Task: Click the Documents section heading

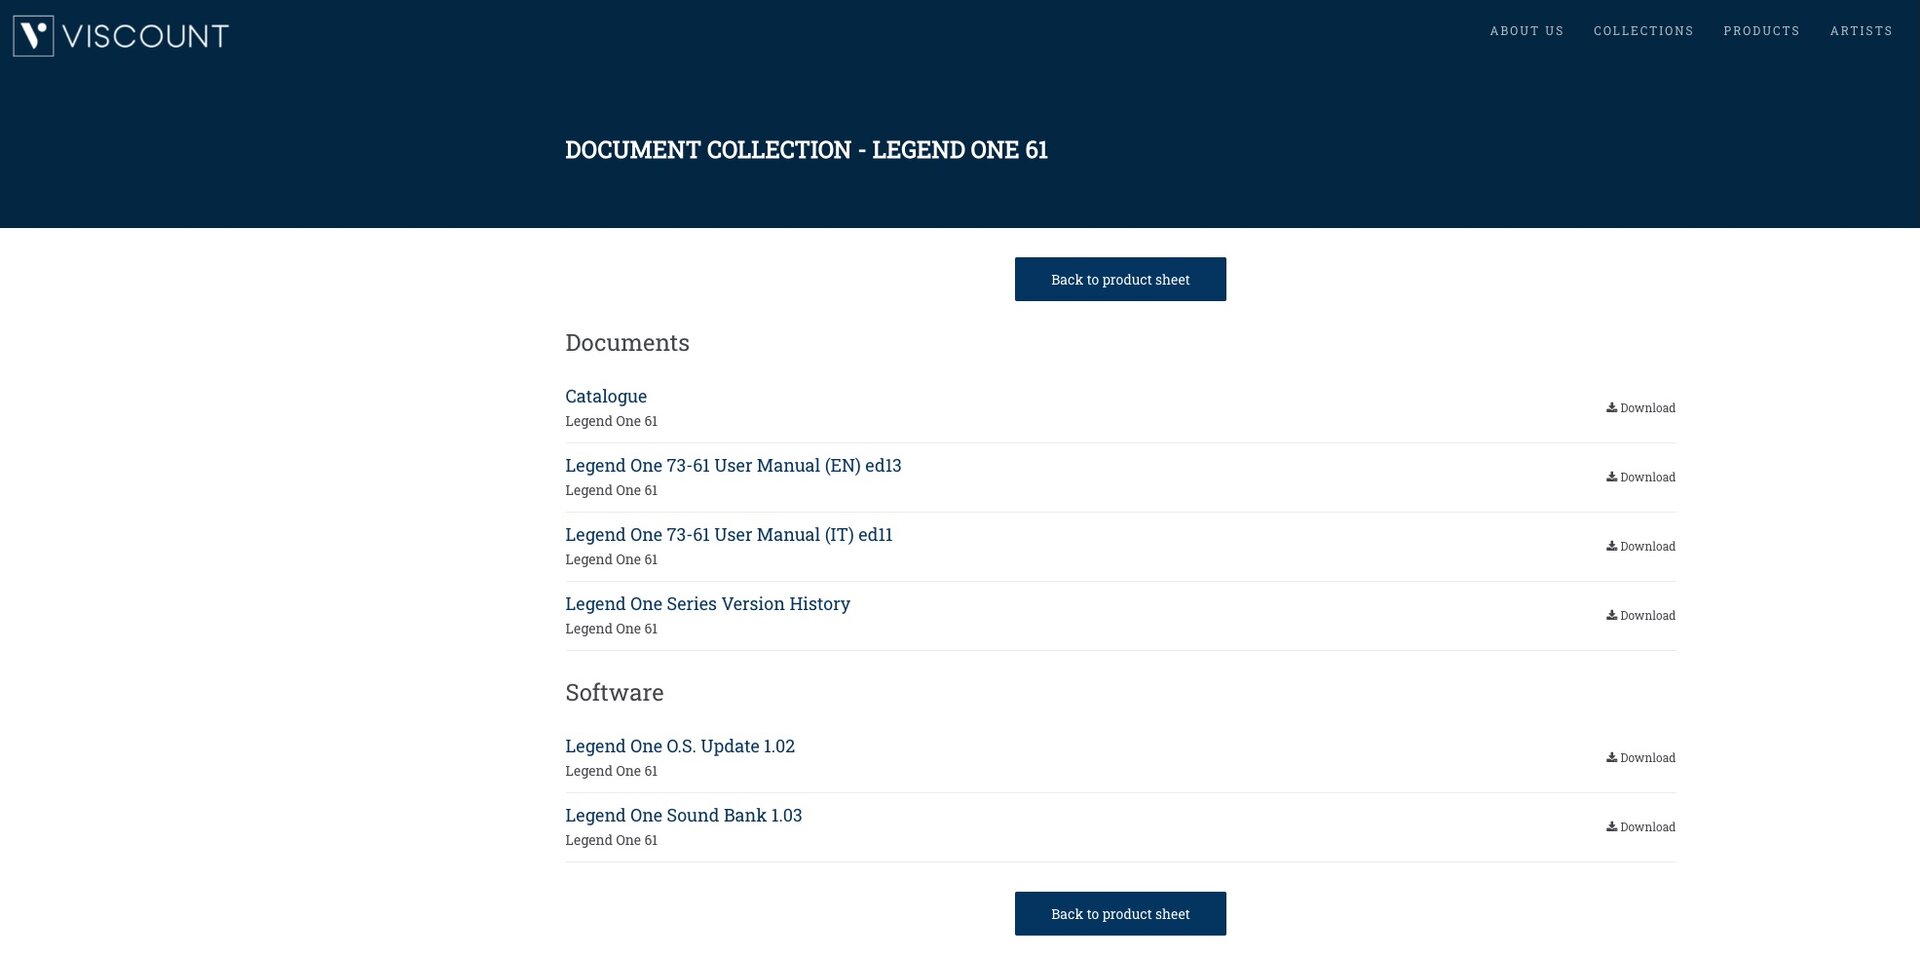Action: click(627, 343)
